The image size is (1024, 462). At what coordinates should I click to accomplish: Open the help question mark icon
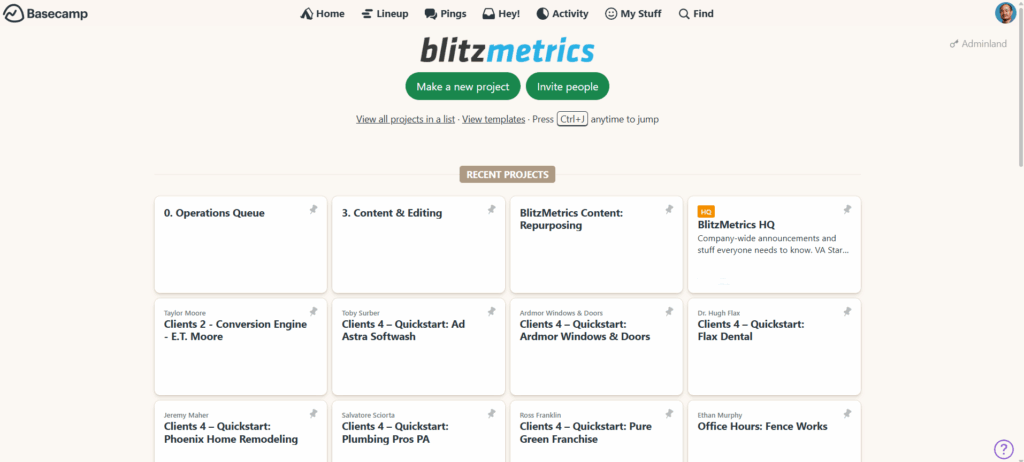tap(1004, 449)
